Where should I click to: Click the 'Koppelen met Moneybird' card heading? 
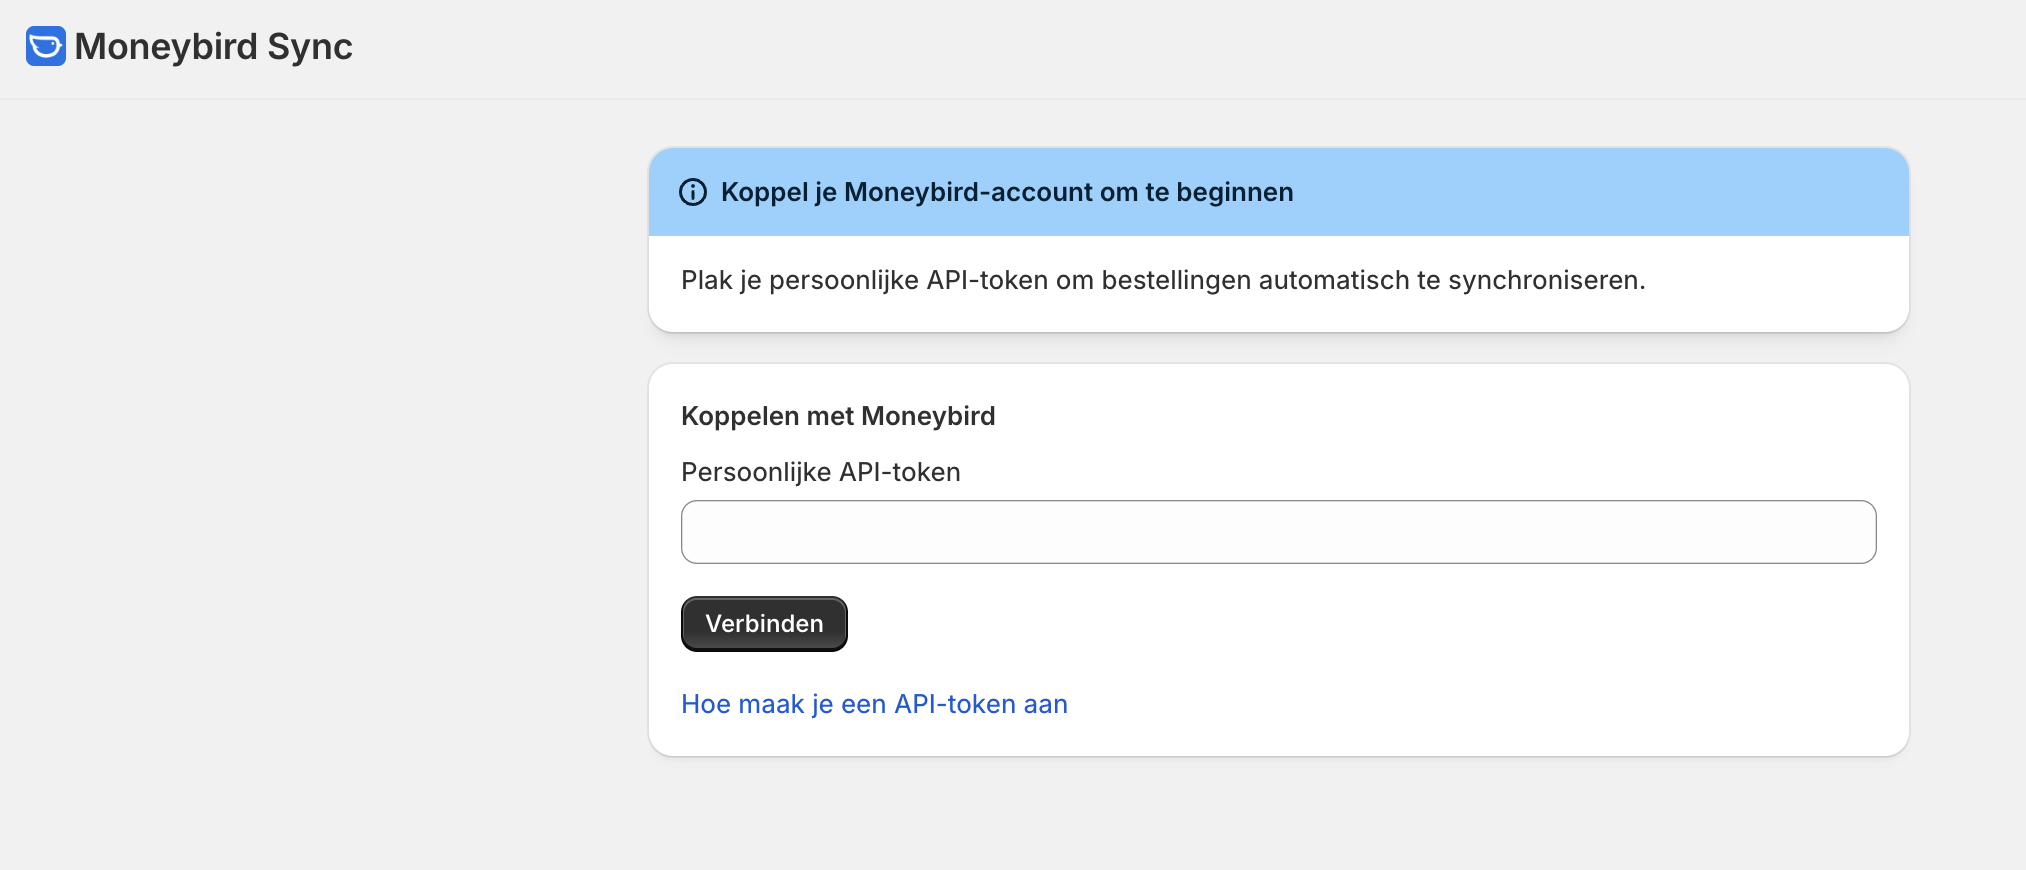tap(837, 416)
